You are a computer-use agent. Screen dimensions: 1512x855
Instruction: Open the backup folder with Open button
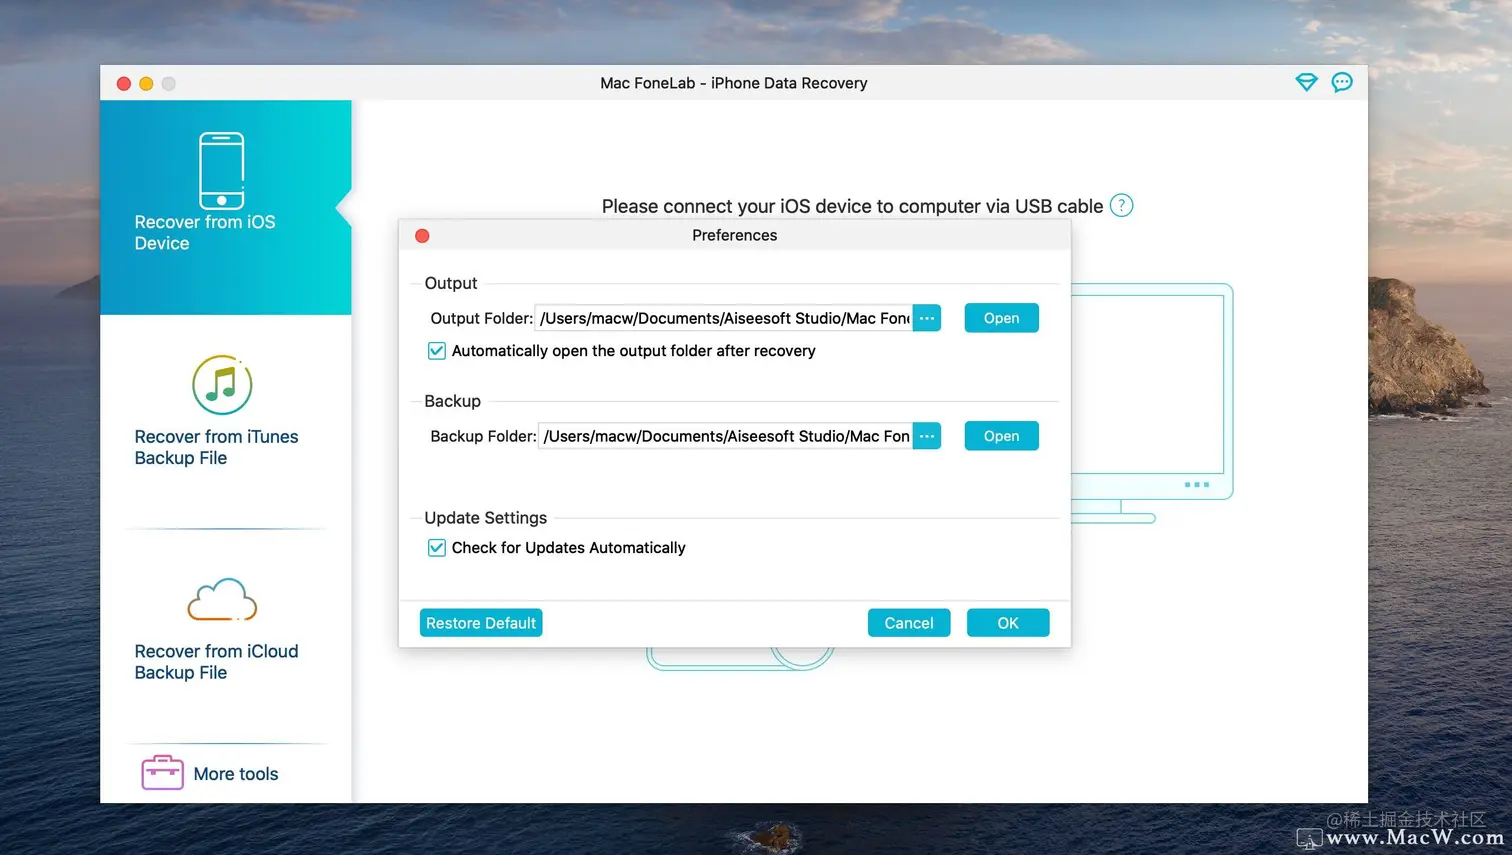coord(1001,436)
